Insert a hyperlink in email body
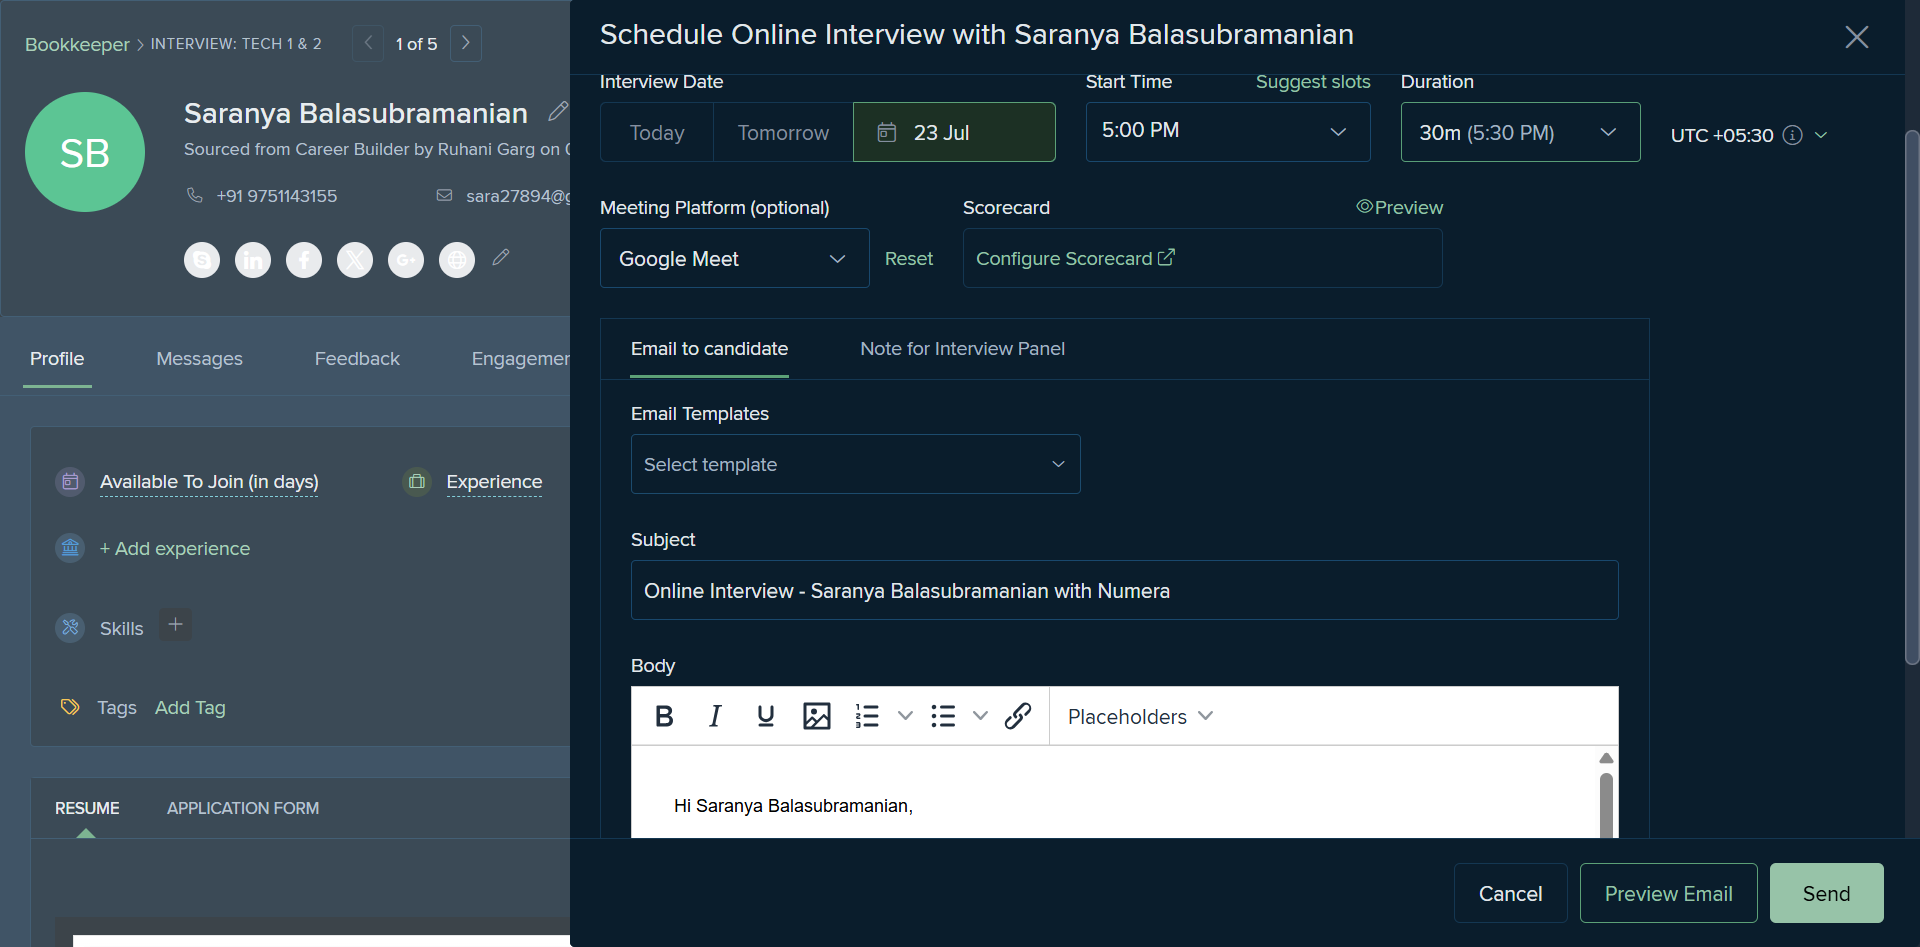This screenshot has width=1920, height=947. [1018, 716]
